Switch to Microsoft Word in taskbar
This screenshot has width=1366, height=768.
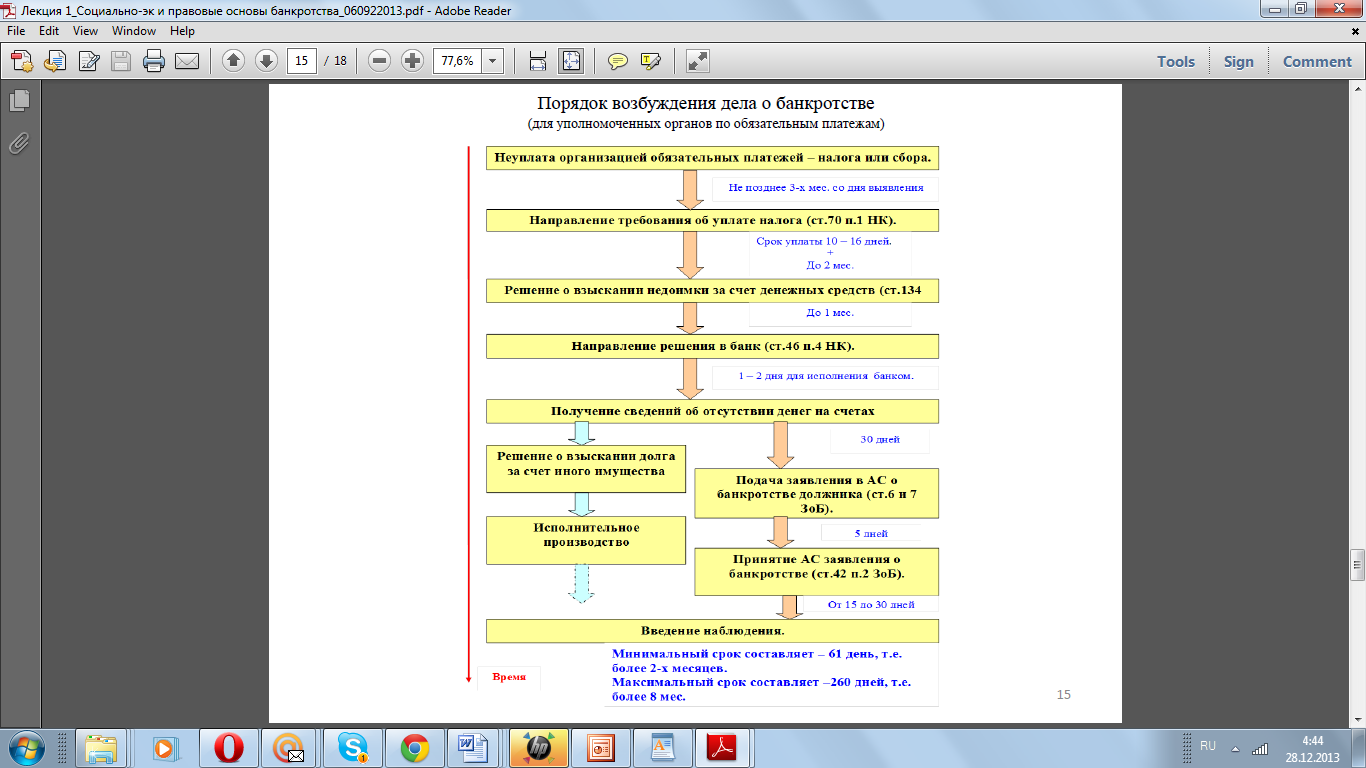coord(473,747)
